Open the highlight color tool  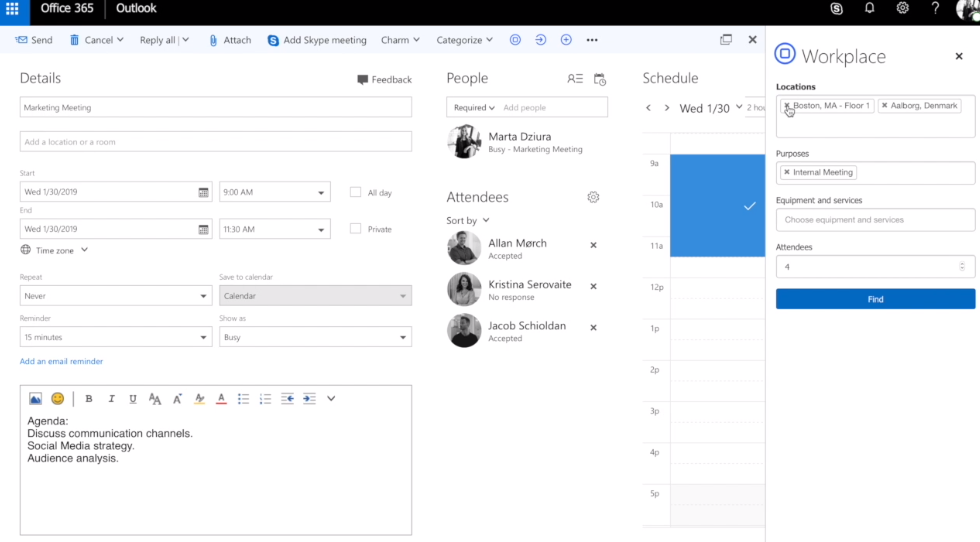pos(199,399)
